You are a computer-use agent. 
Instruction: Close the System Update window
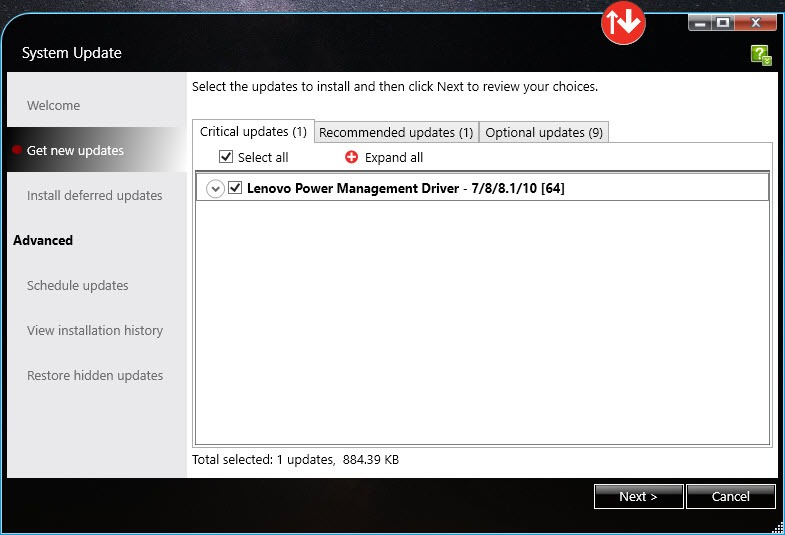click(x=756, y=23)
